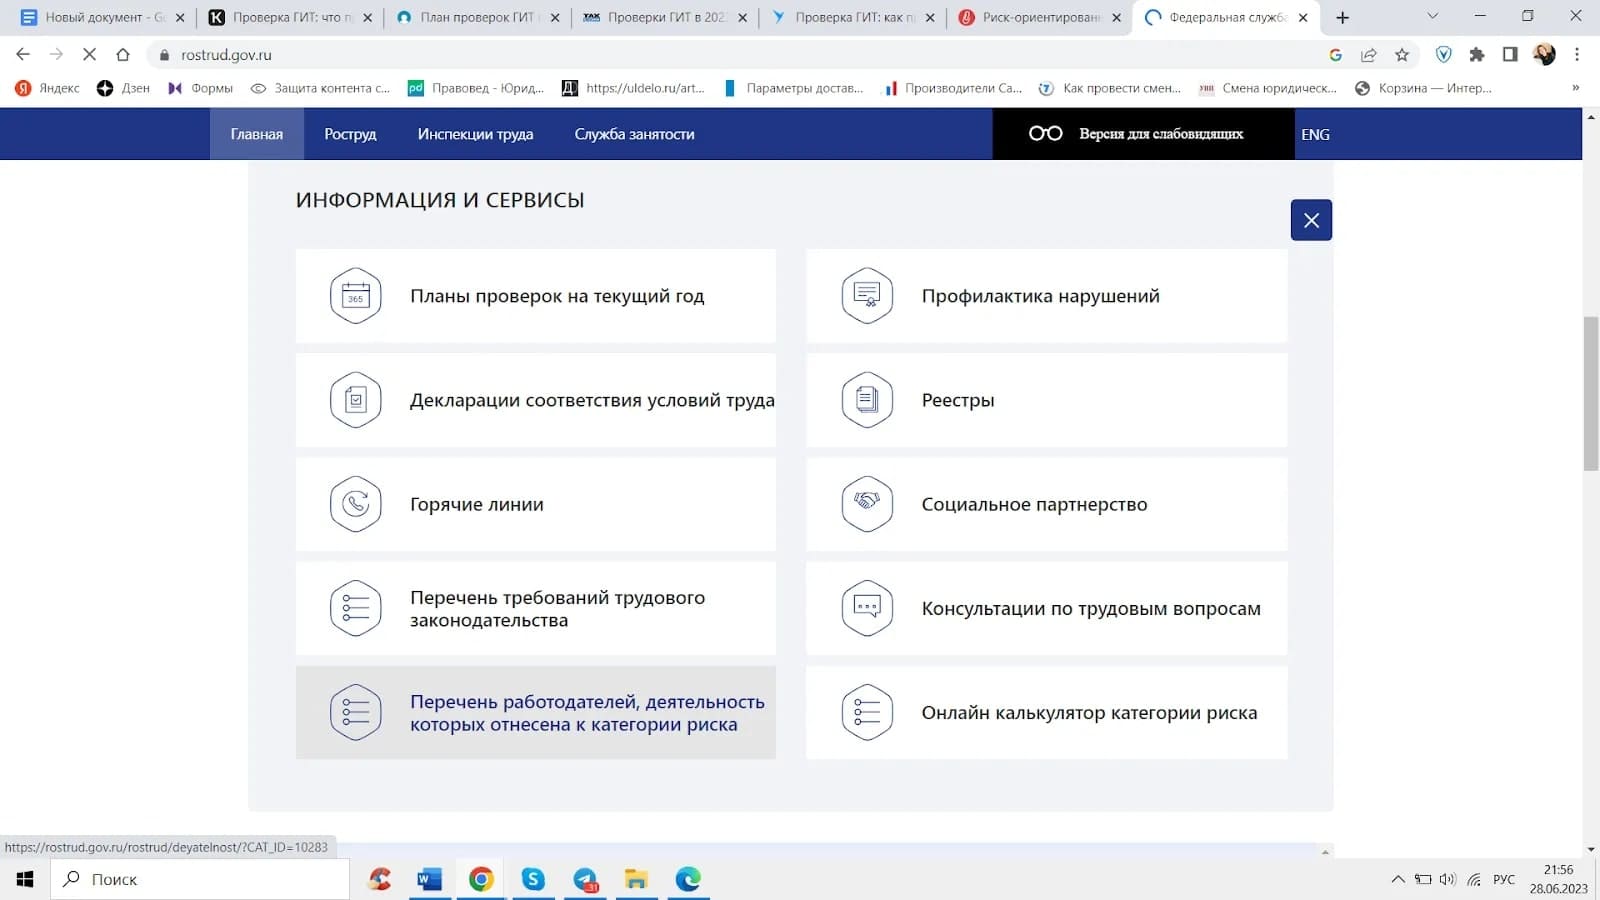
Task: Click the chat bubble icon for Консультации
Action: click(867, 608)
